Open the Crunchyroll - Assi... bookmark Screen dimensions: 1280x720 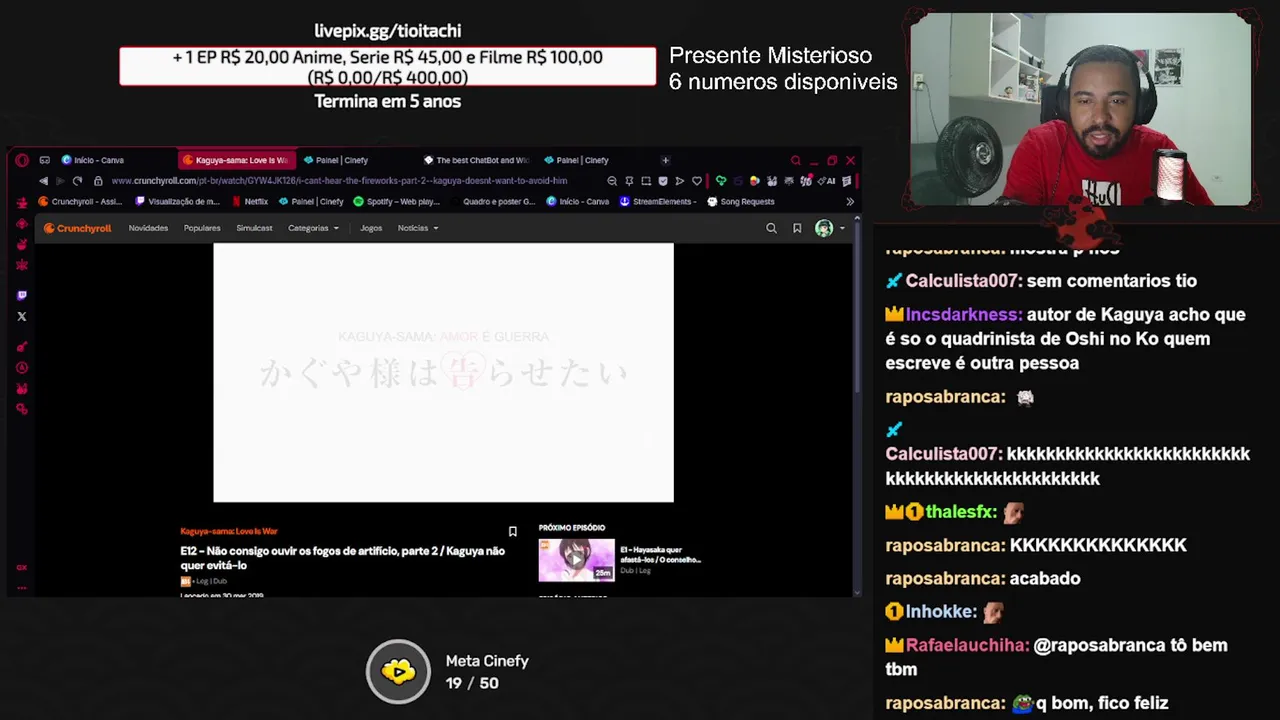[80, 201]
